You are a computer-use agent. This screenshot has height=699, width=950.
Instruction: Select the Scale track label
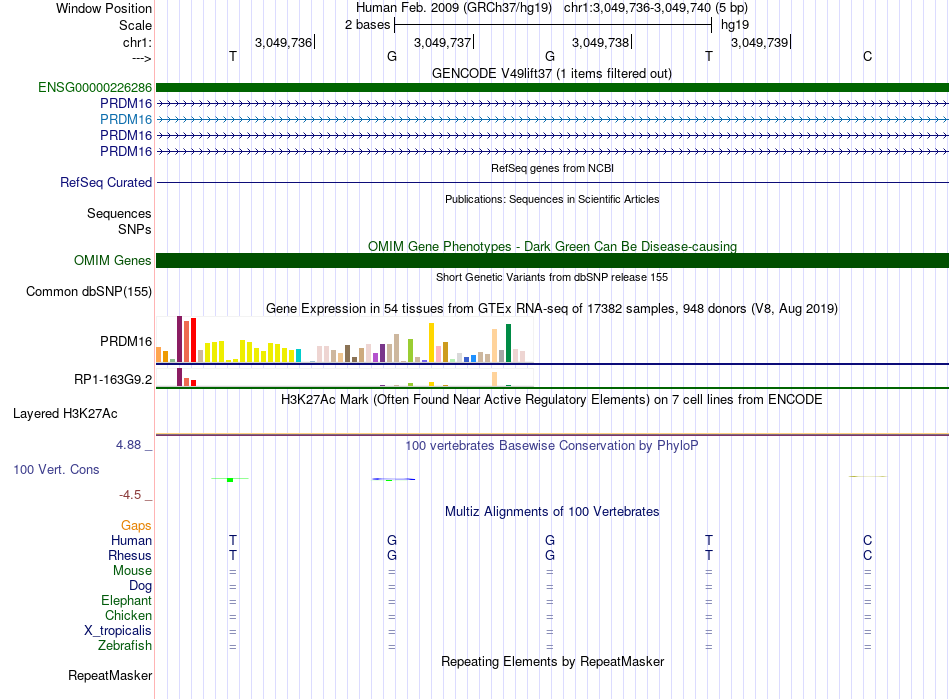pos(135,25)
